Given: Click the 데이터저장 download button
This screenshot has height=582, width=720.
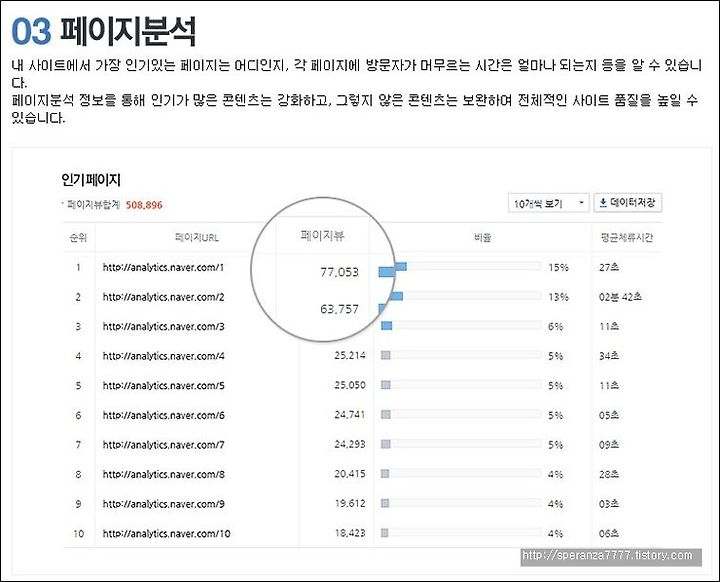Looking at the screenshot, I should coord(628,203).
